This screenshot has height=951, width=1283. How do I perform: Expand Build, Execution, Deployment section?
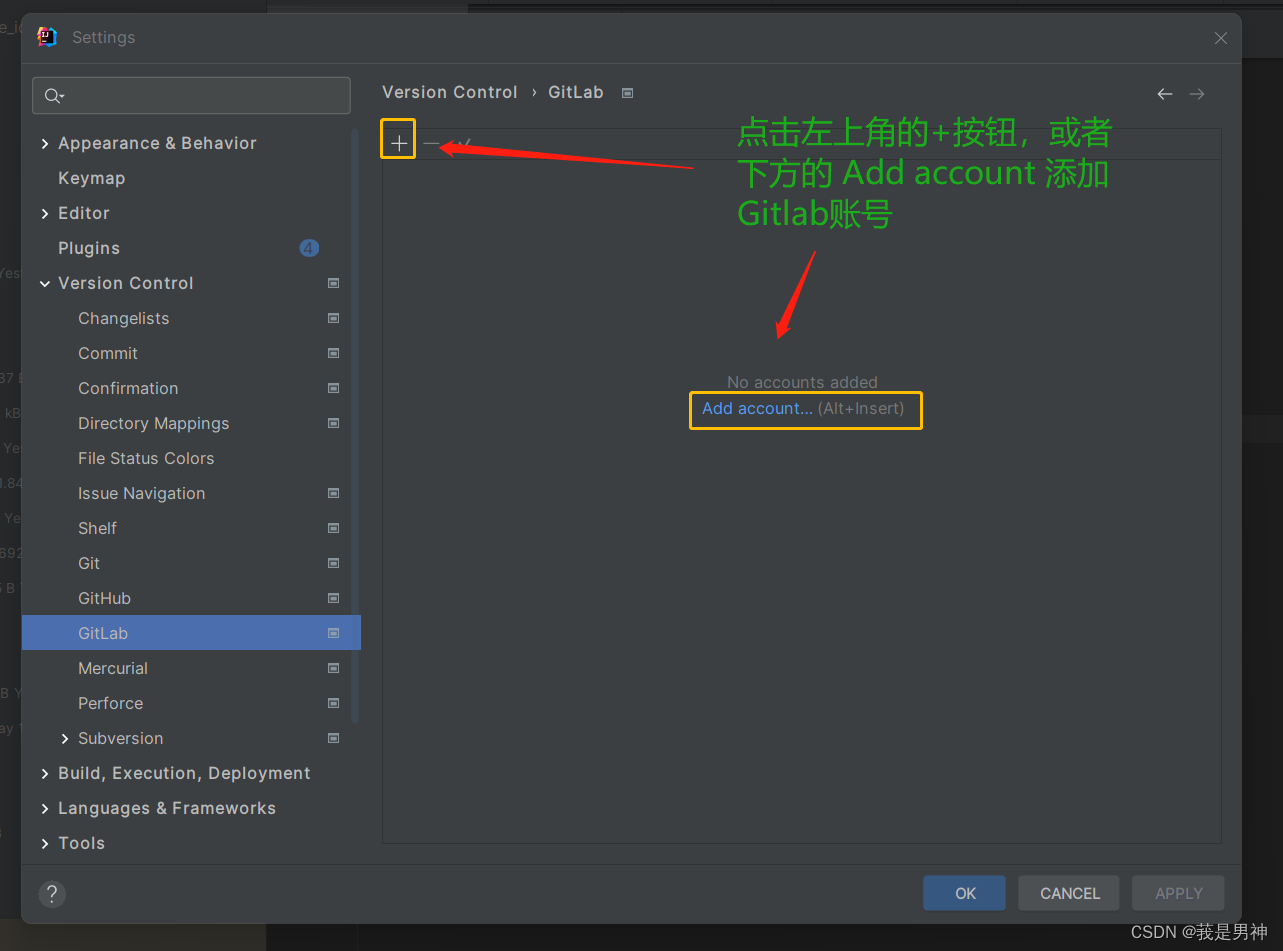(45, 774)
